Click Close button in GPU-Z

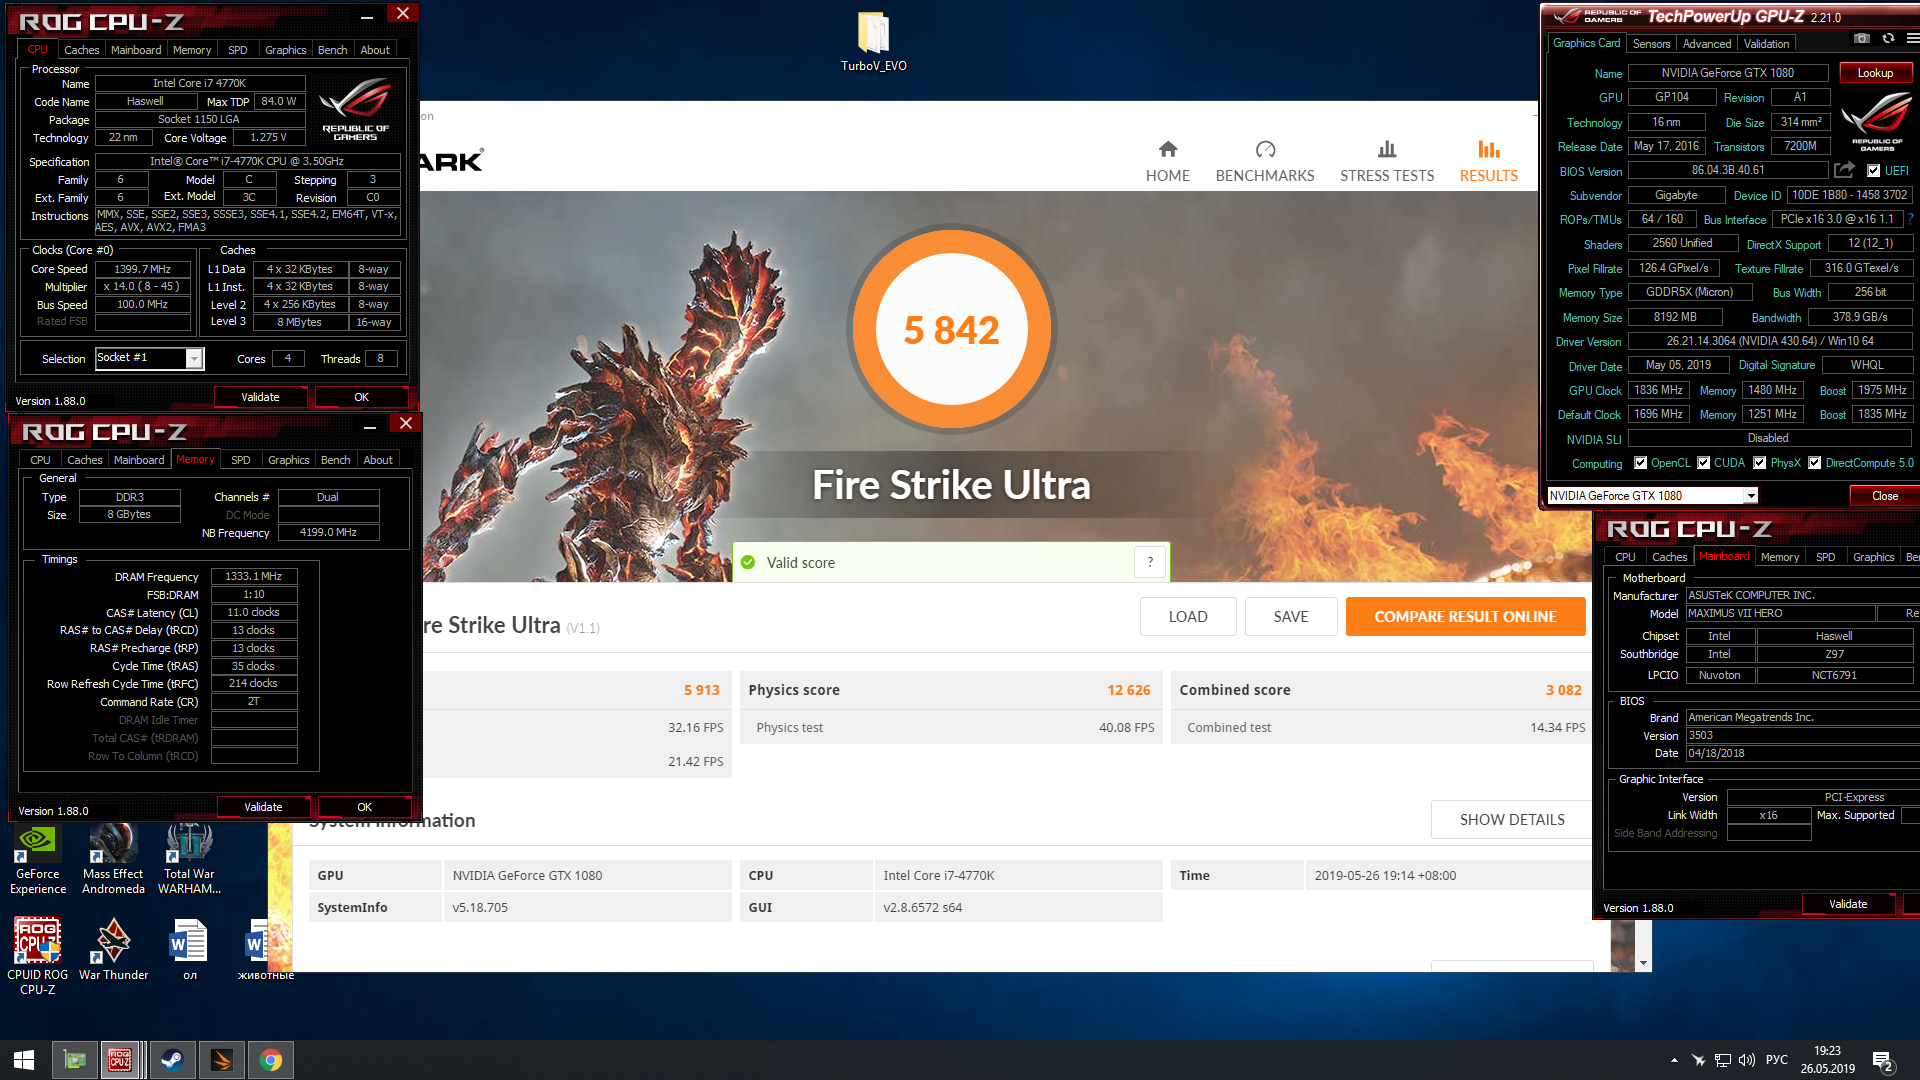tap(1884, 496)
